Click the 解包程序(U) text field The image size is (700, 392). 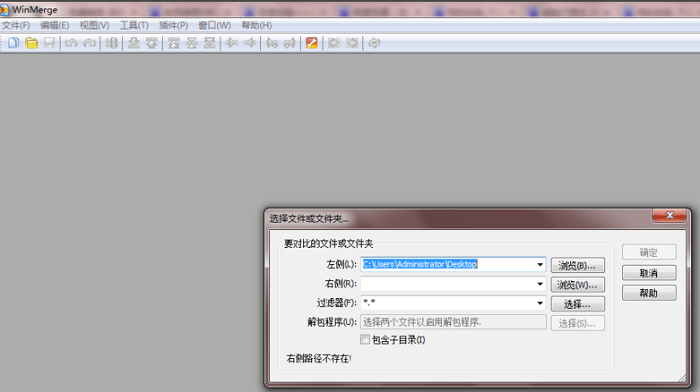453,322
